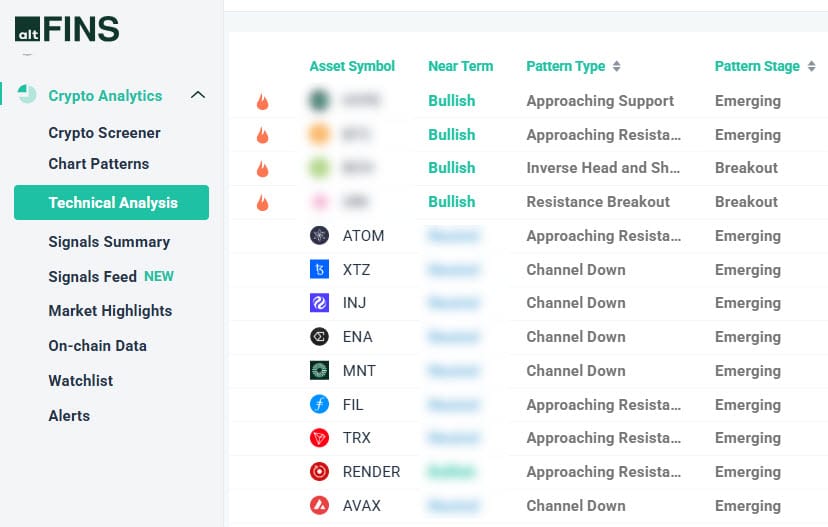Click flame icon in Resistance Breakout row

pyautogui.click(x=262, y=202)
